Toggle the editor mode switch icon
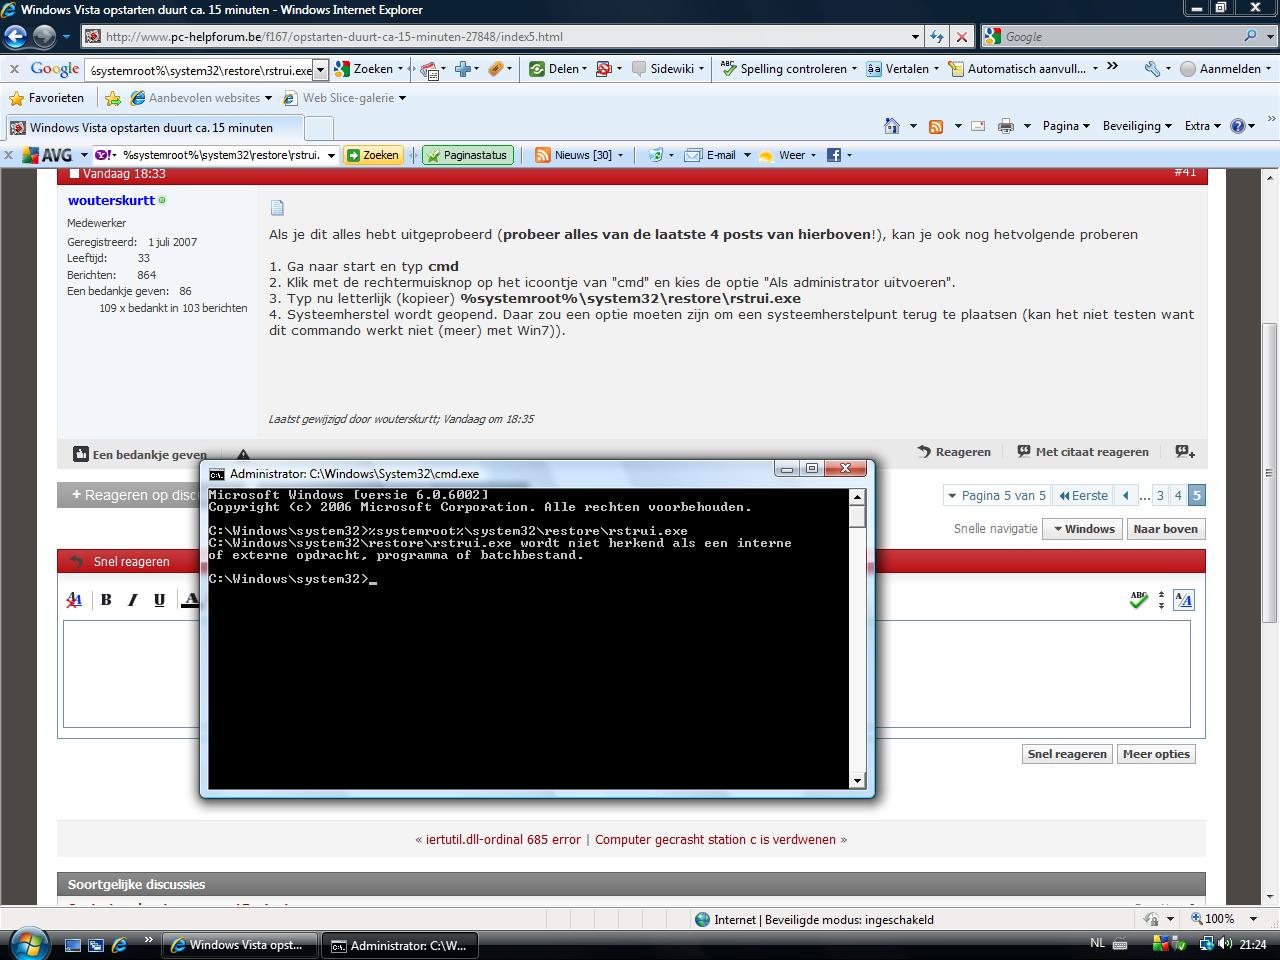The width and height of the screenshot is (1280, 960). (1184, 600)
